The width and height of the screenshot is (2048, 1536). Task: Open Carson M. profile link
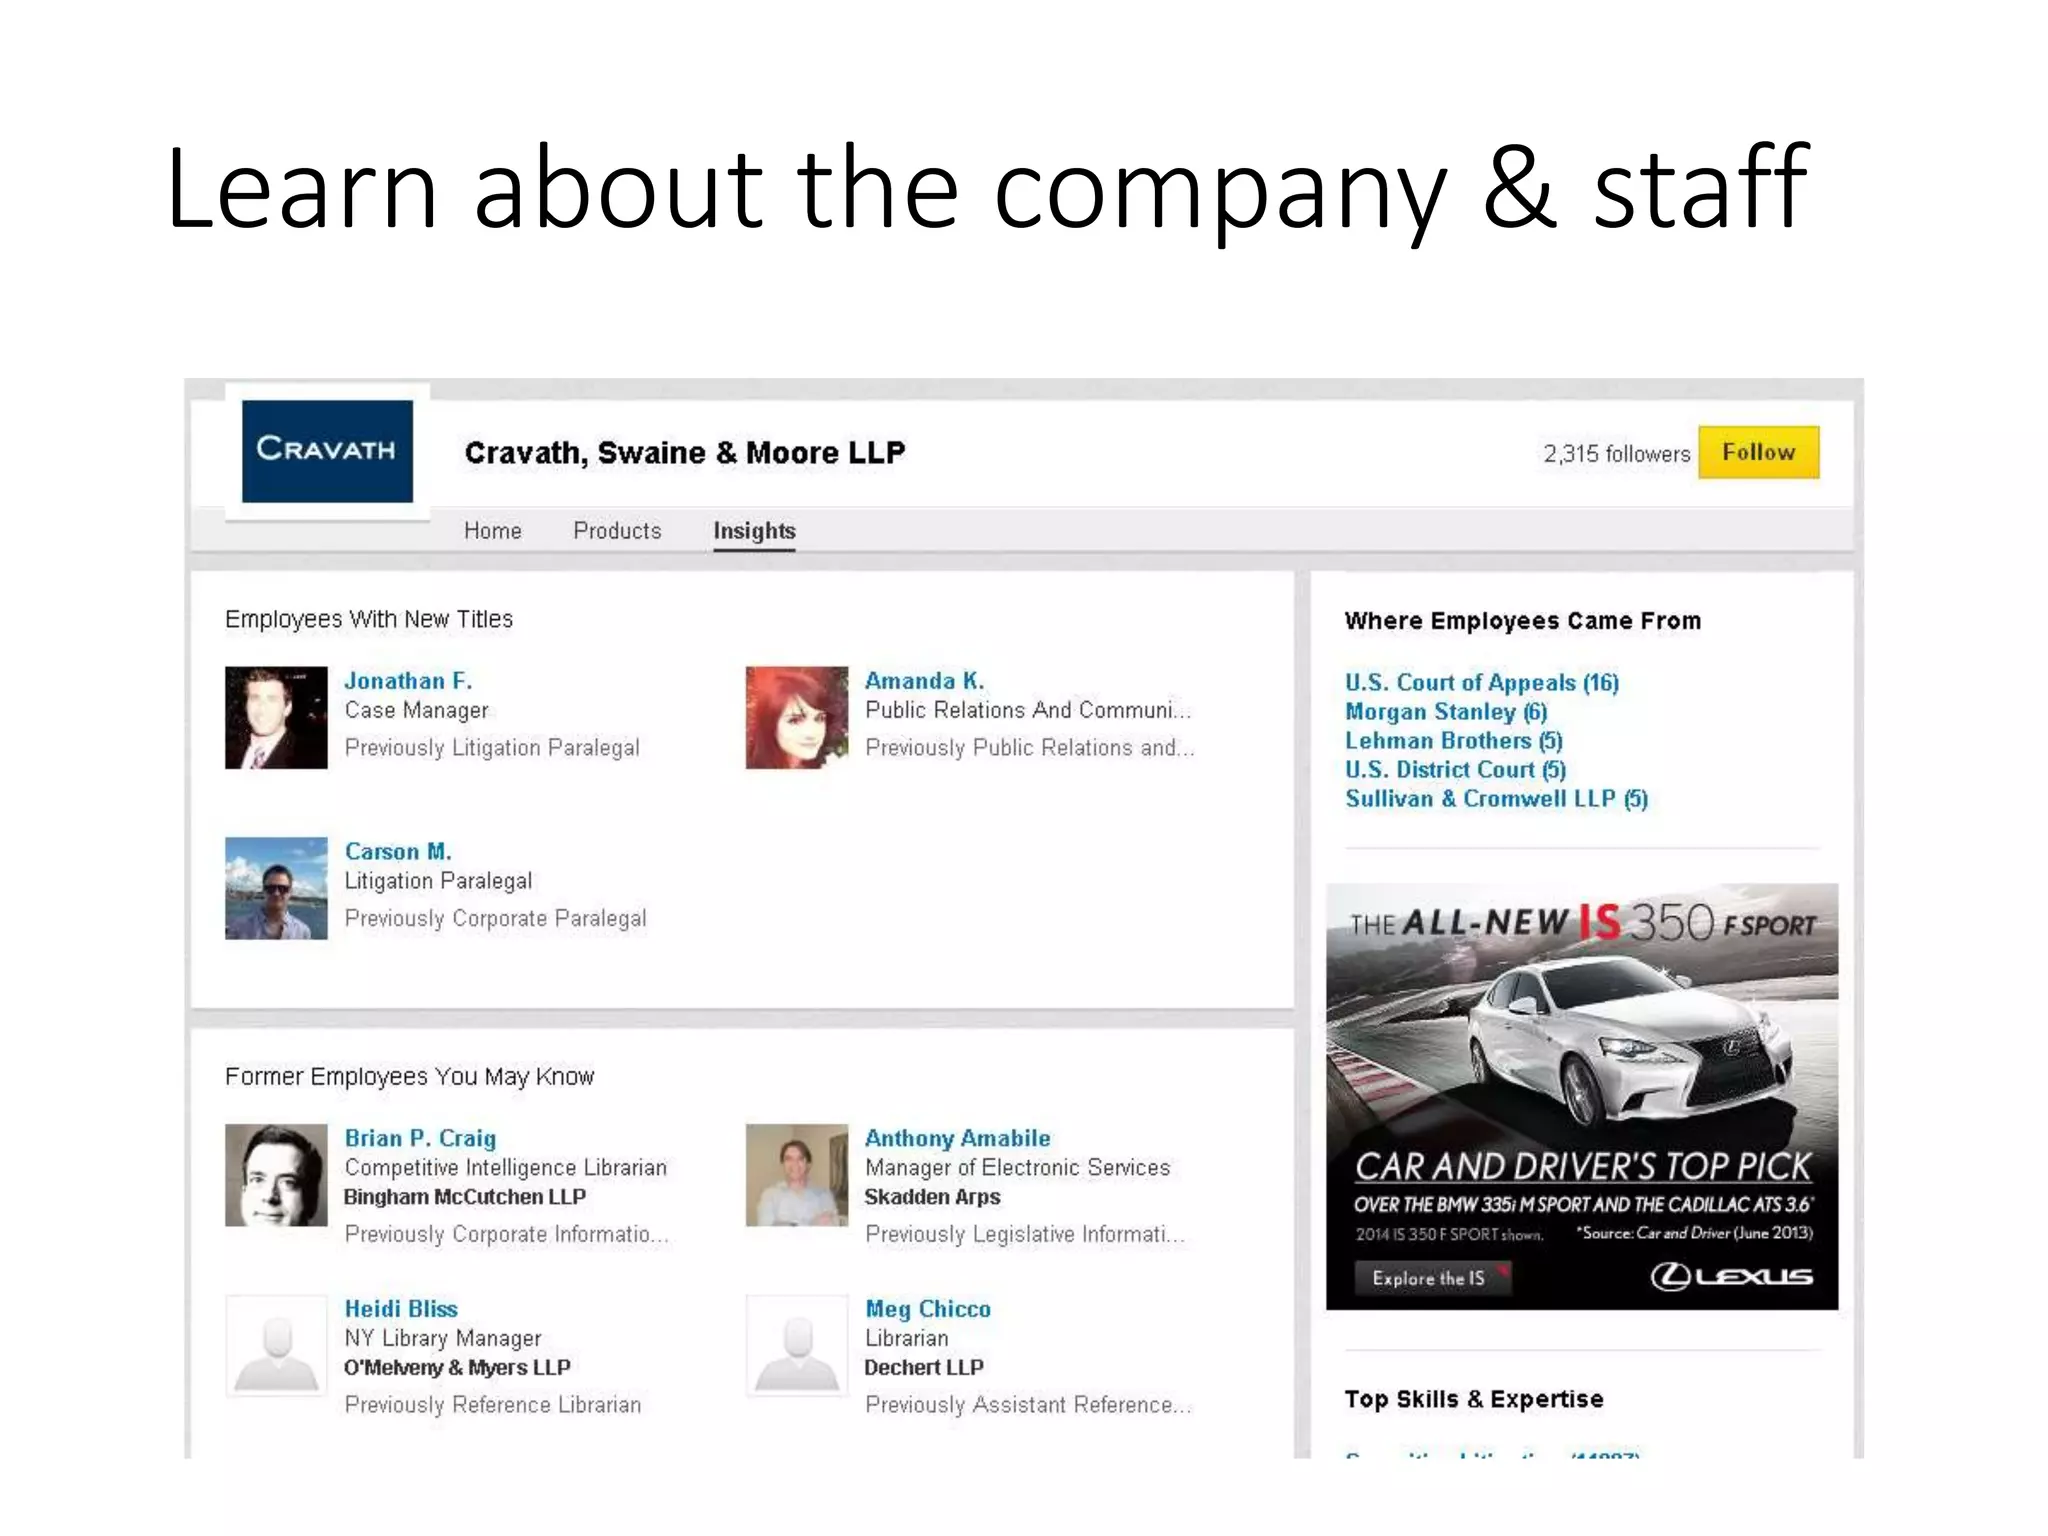pyautogui.click(x=398, y=852)
